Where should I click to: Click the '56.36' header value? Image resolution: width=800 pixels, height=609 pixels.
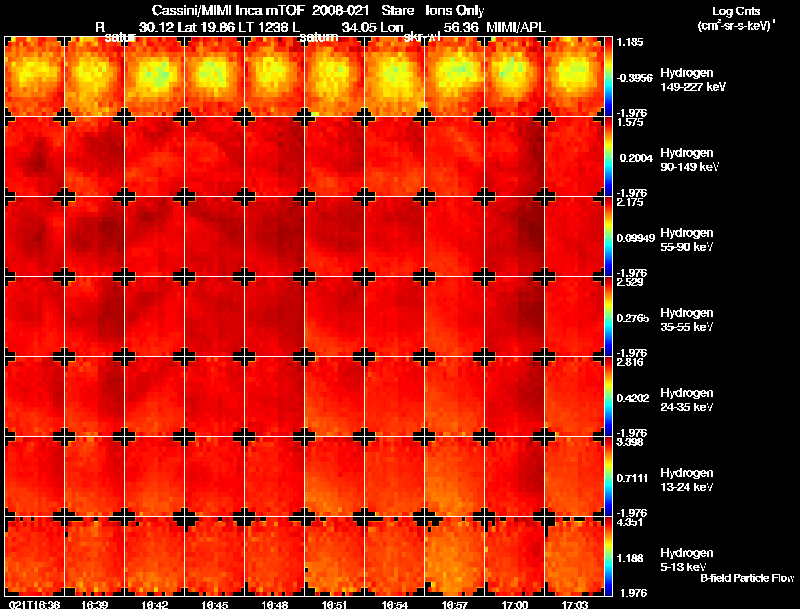461,28
